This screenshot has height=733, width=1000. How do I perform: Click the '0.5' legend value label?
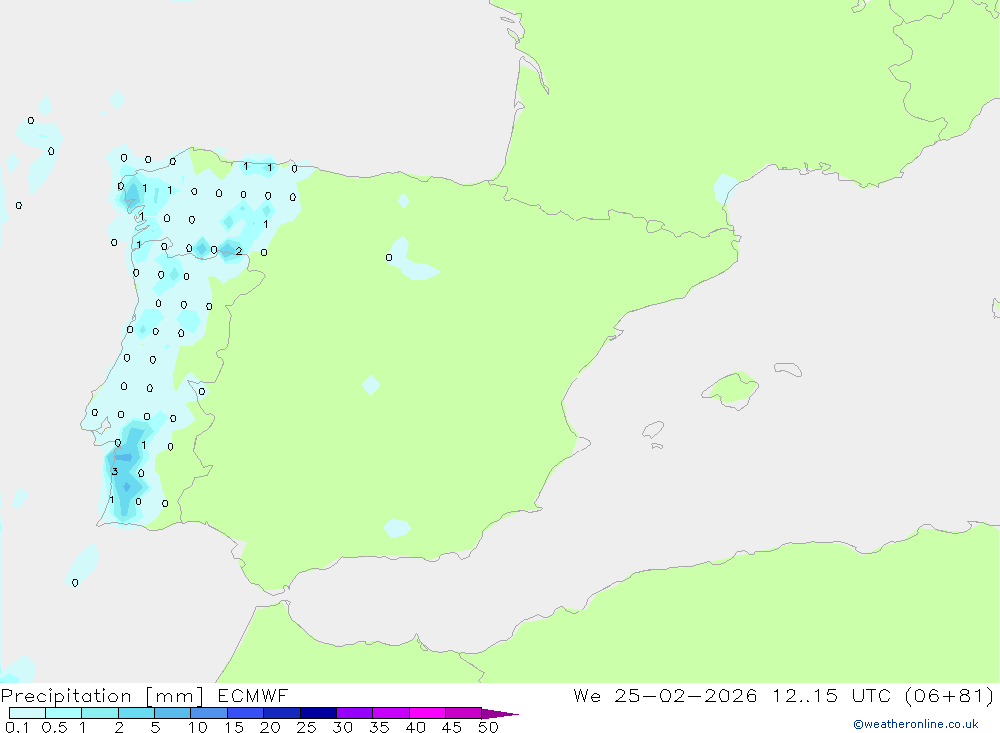54,727
